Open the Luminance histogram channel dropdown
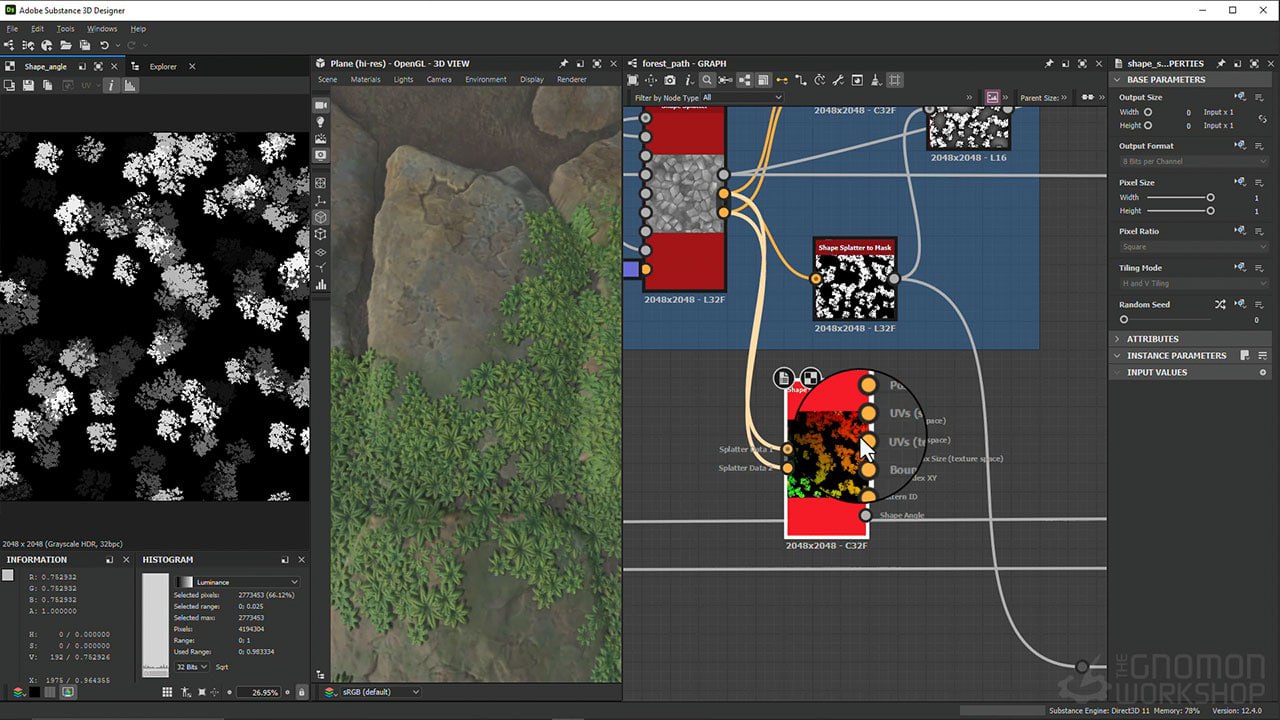Image resolution: width=1280 pixels, height=720 pixels. pyautogui.click(x=238, y=582)
